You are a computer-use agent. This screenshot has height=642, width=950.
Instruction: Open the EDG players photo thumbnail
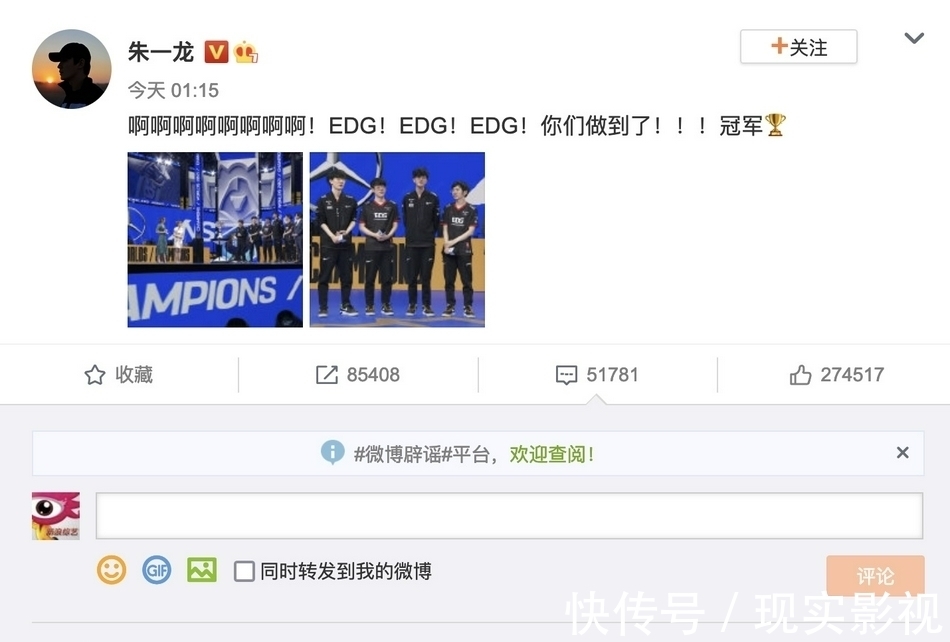coord(397,240)
